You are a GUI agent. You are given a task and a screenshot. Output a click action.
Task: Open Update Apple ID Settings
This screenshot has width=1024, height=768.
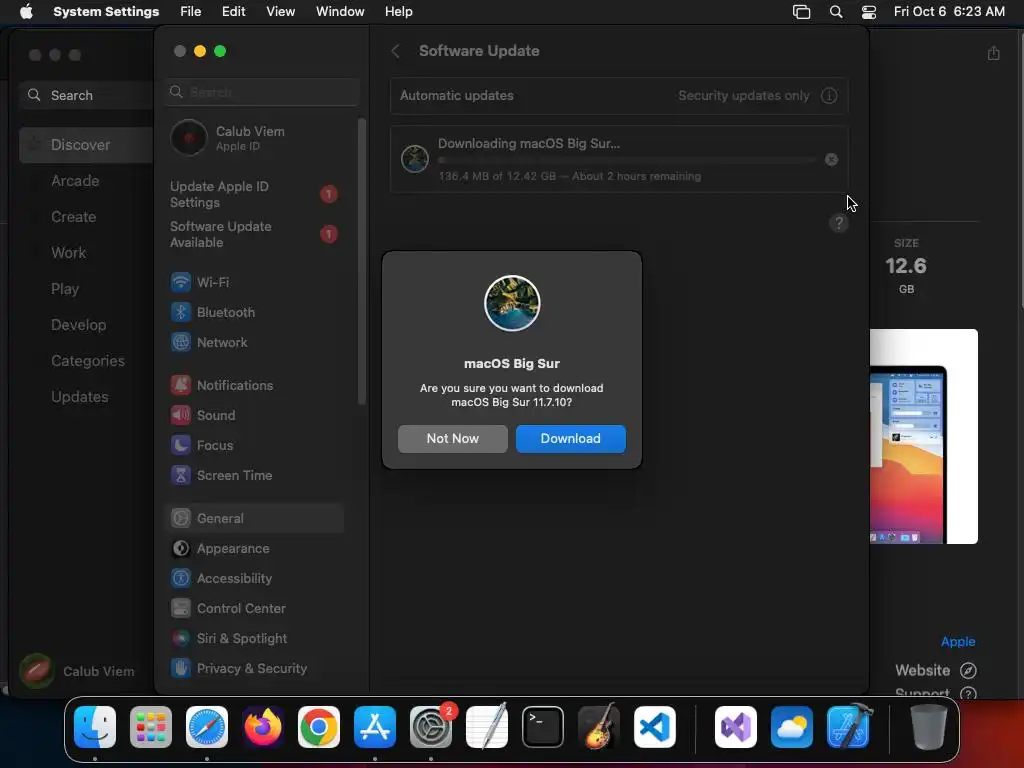pyautogui.click(x=255, y=195)
